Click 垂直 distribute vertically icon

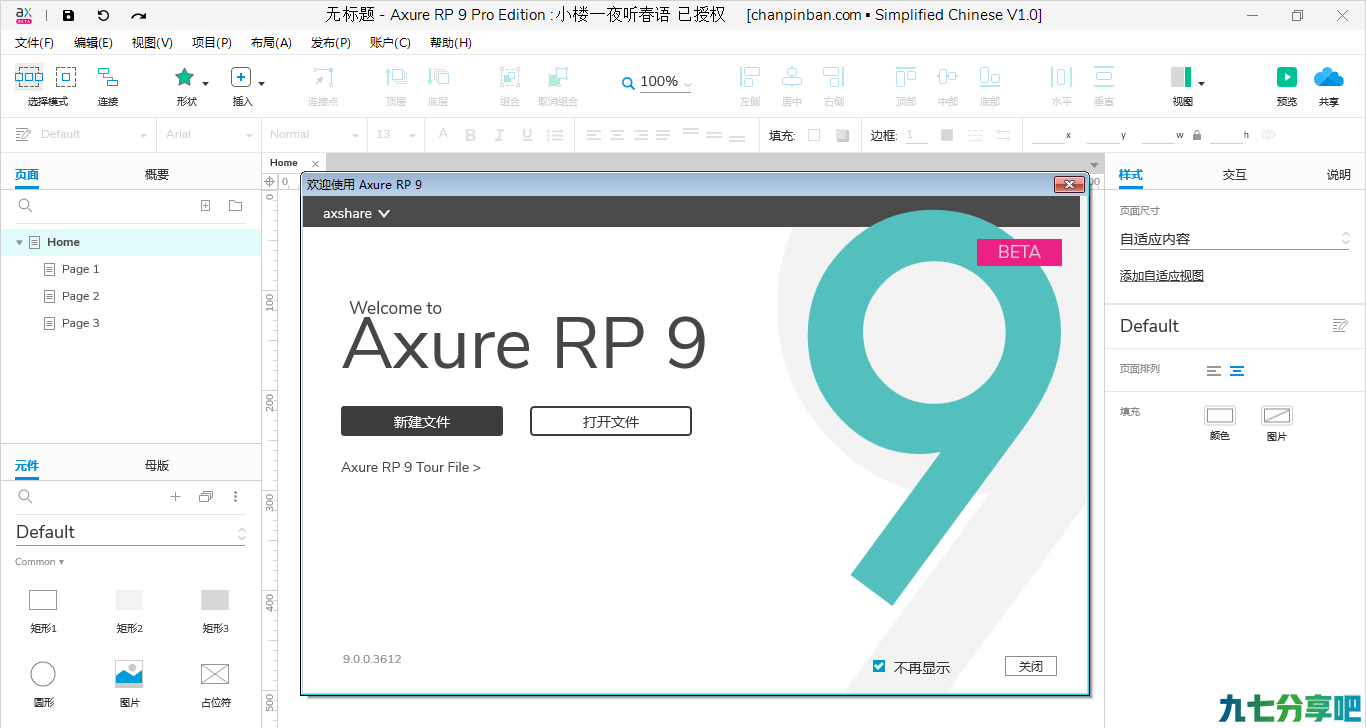pyautogui.click(x=1104, y=77)
